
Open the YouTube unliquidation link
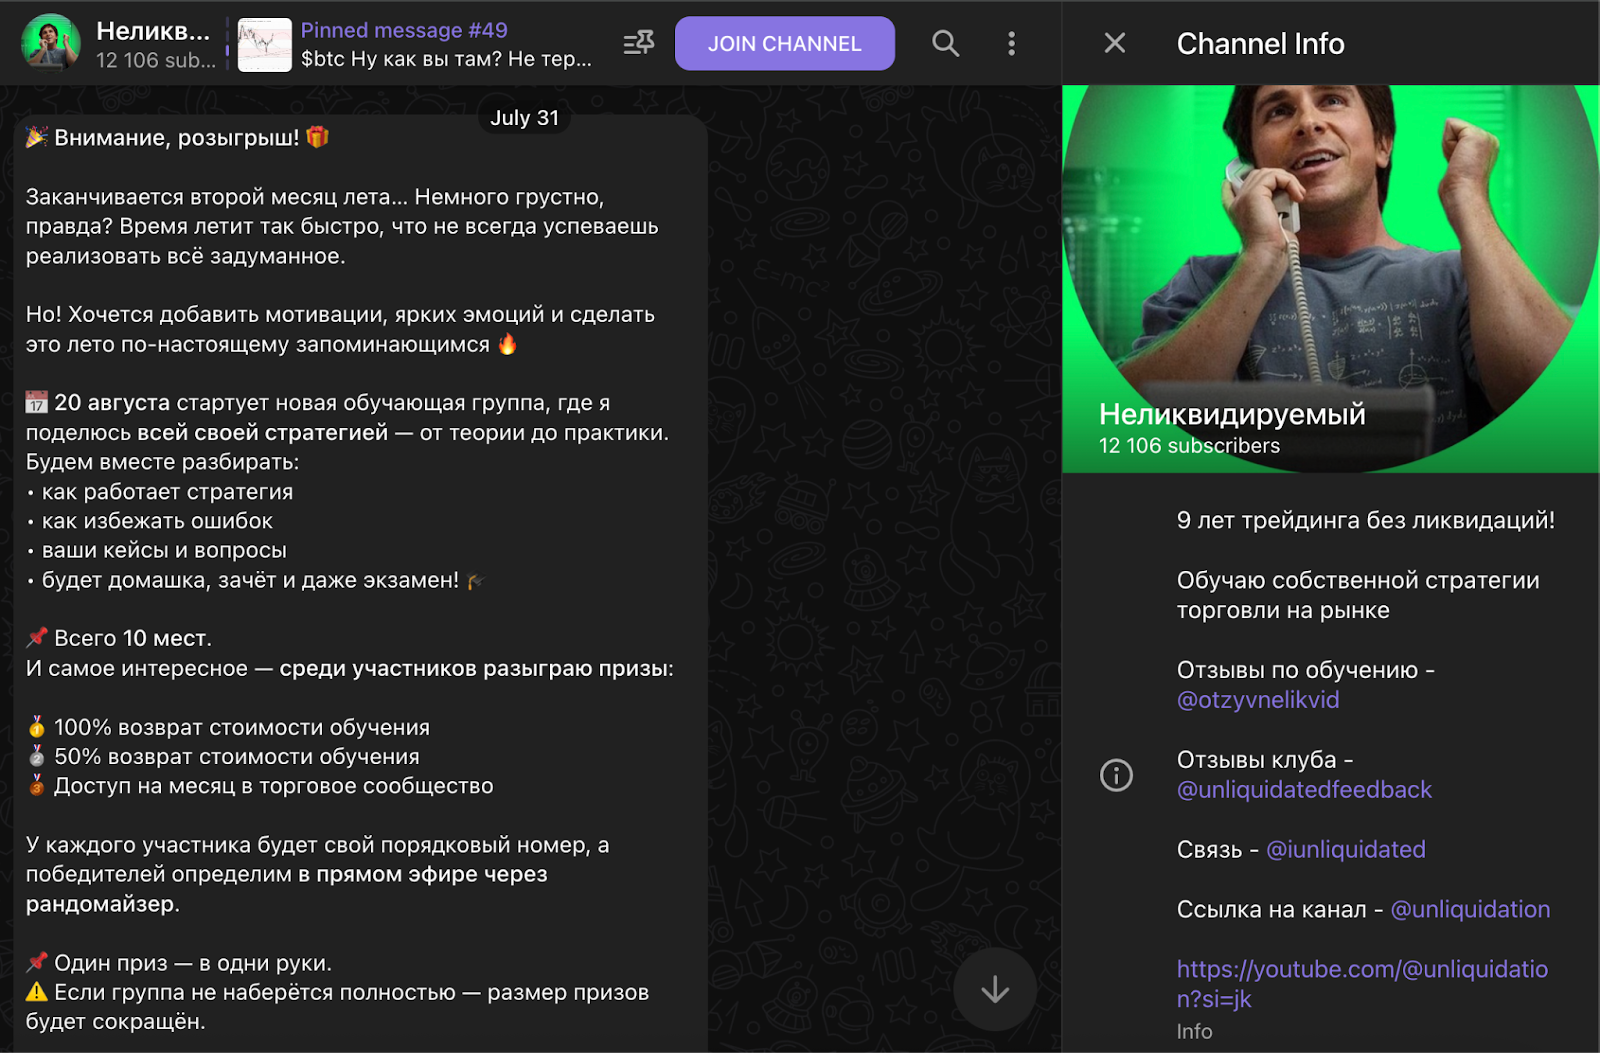point(1362,984)
